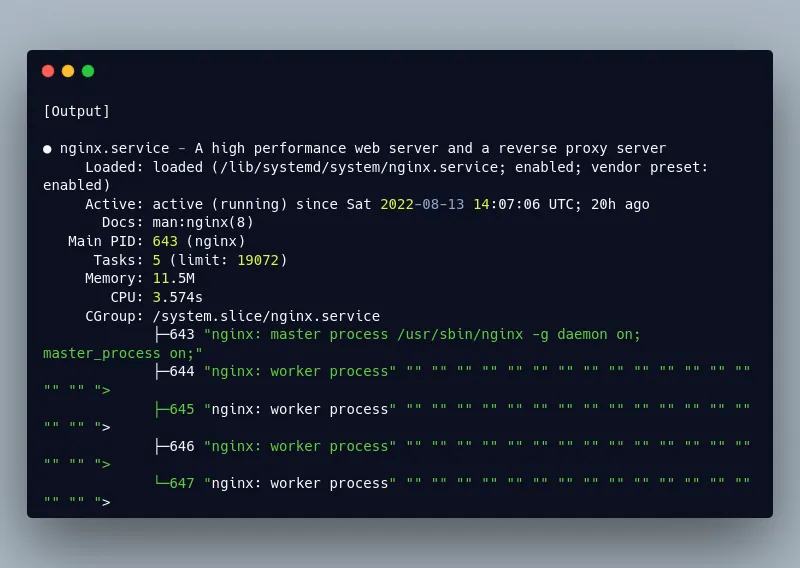
Task: Click the white status dot before nginx.service
Action: pos(47,149)
